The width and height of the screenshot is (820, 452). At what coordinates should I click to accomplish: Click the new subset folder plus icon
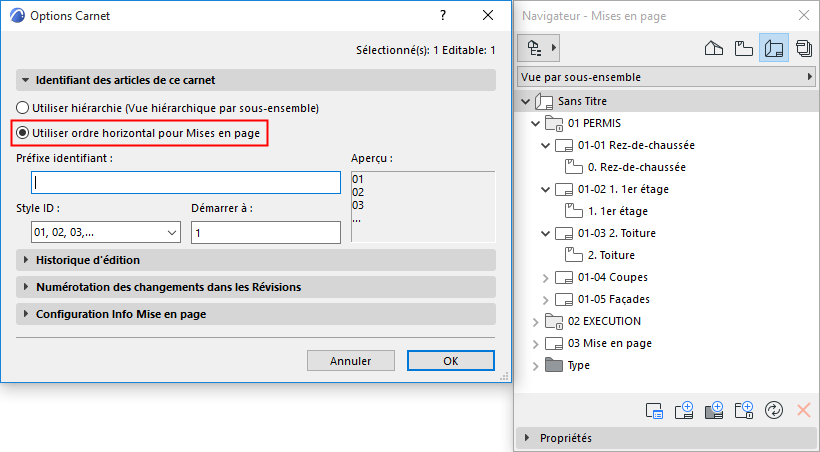[743, 409]
